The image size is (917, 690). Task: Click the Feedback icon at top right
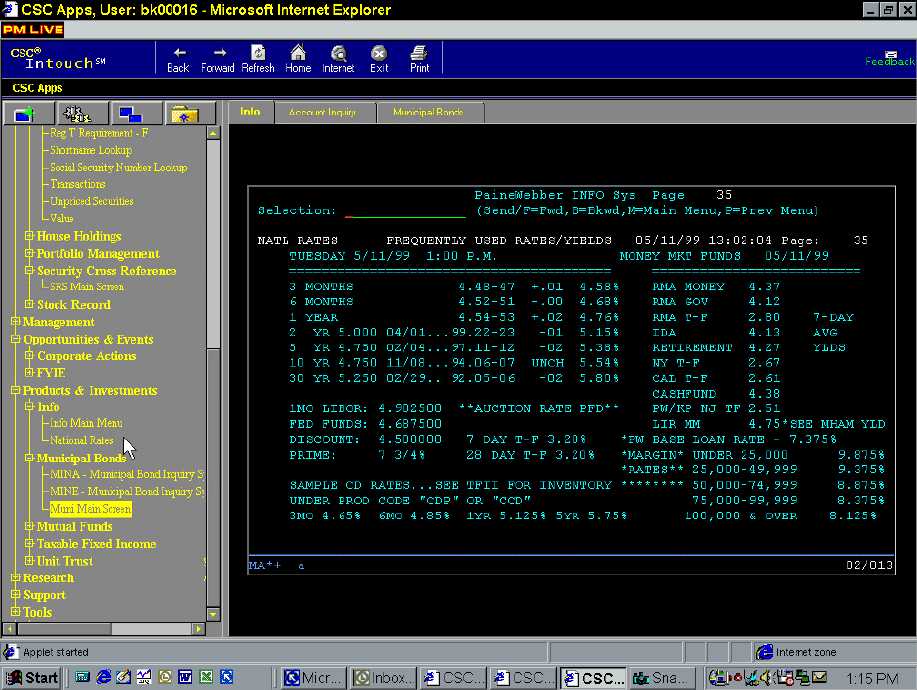pyautogui.click(x=890, y=59)
